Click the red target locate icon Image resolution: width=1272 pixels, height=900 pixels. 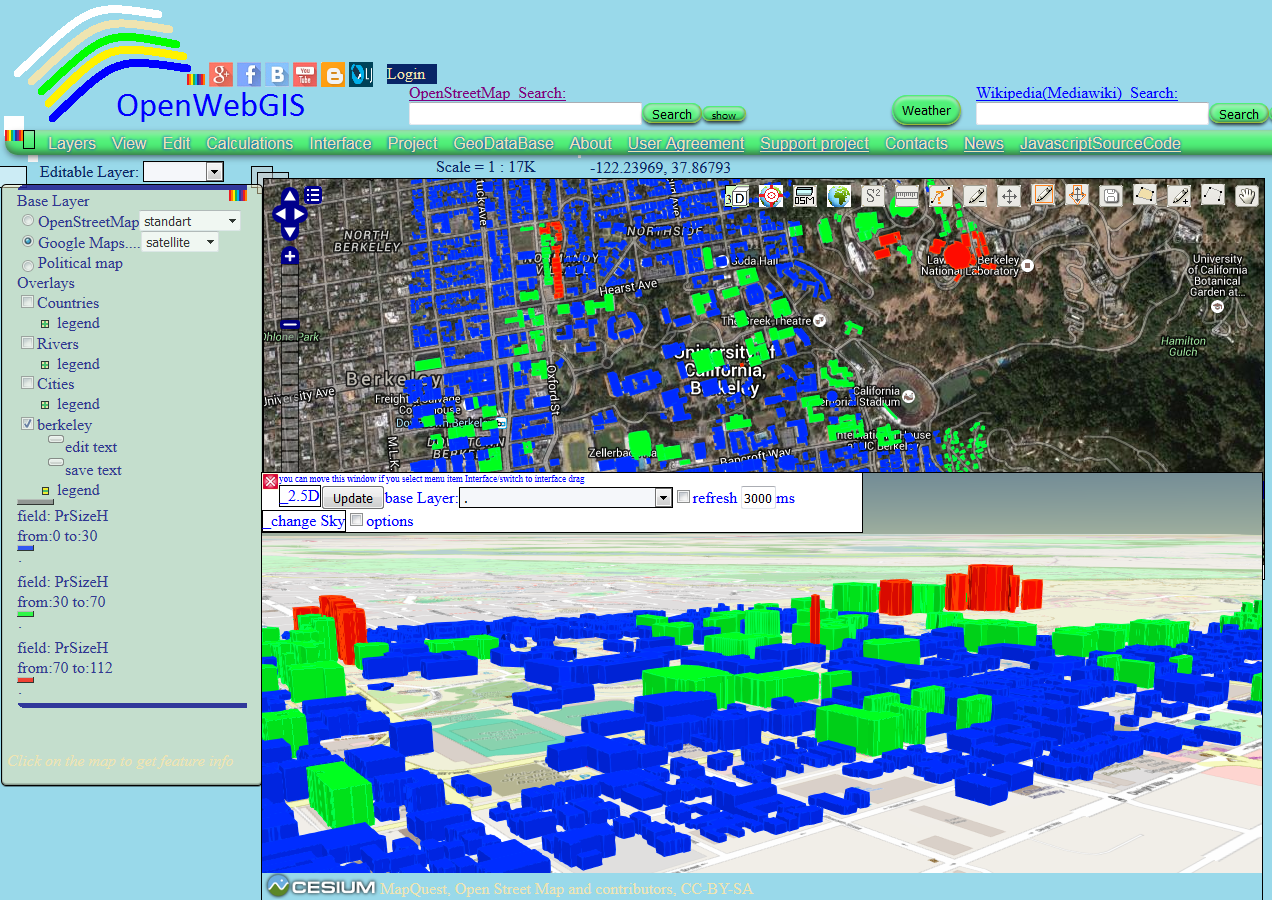tap(770, 196)
